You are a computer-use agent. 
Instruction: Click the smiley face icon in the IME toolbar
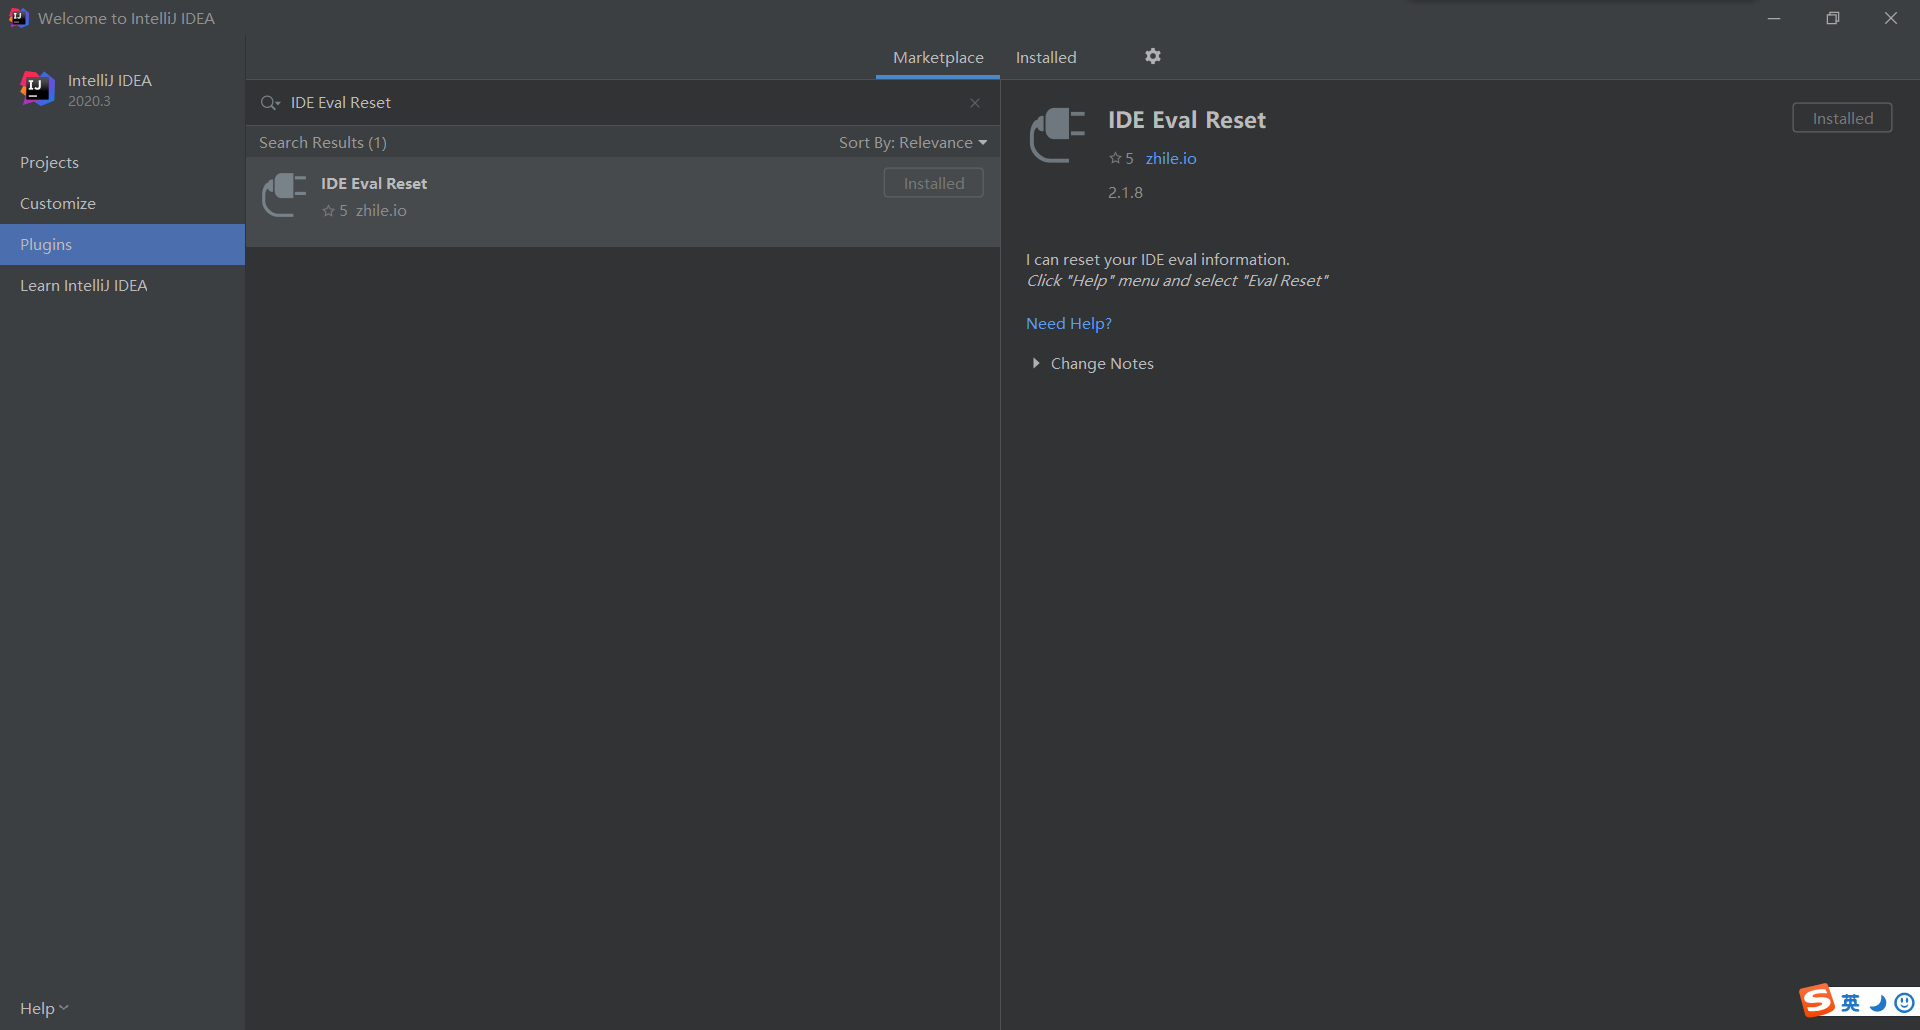click(x=1904, y=1003)
